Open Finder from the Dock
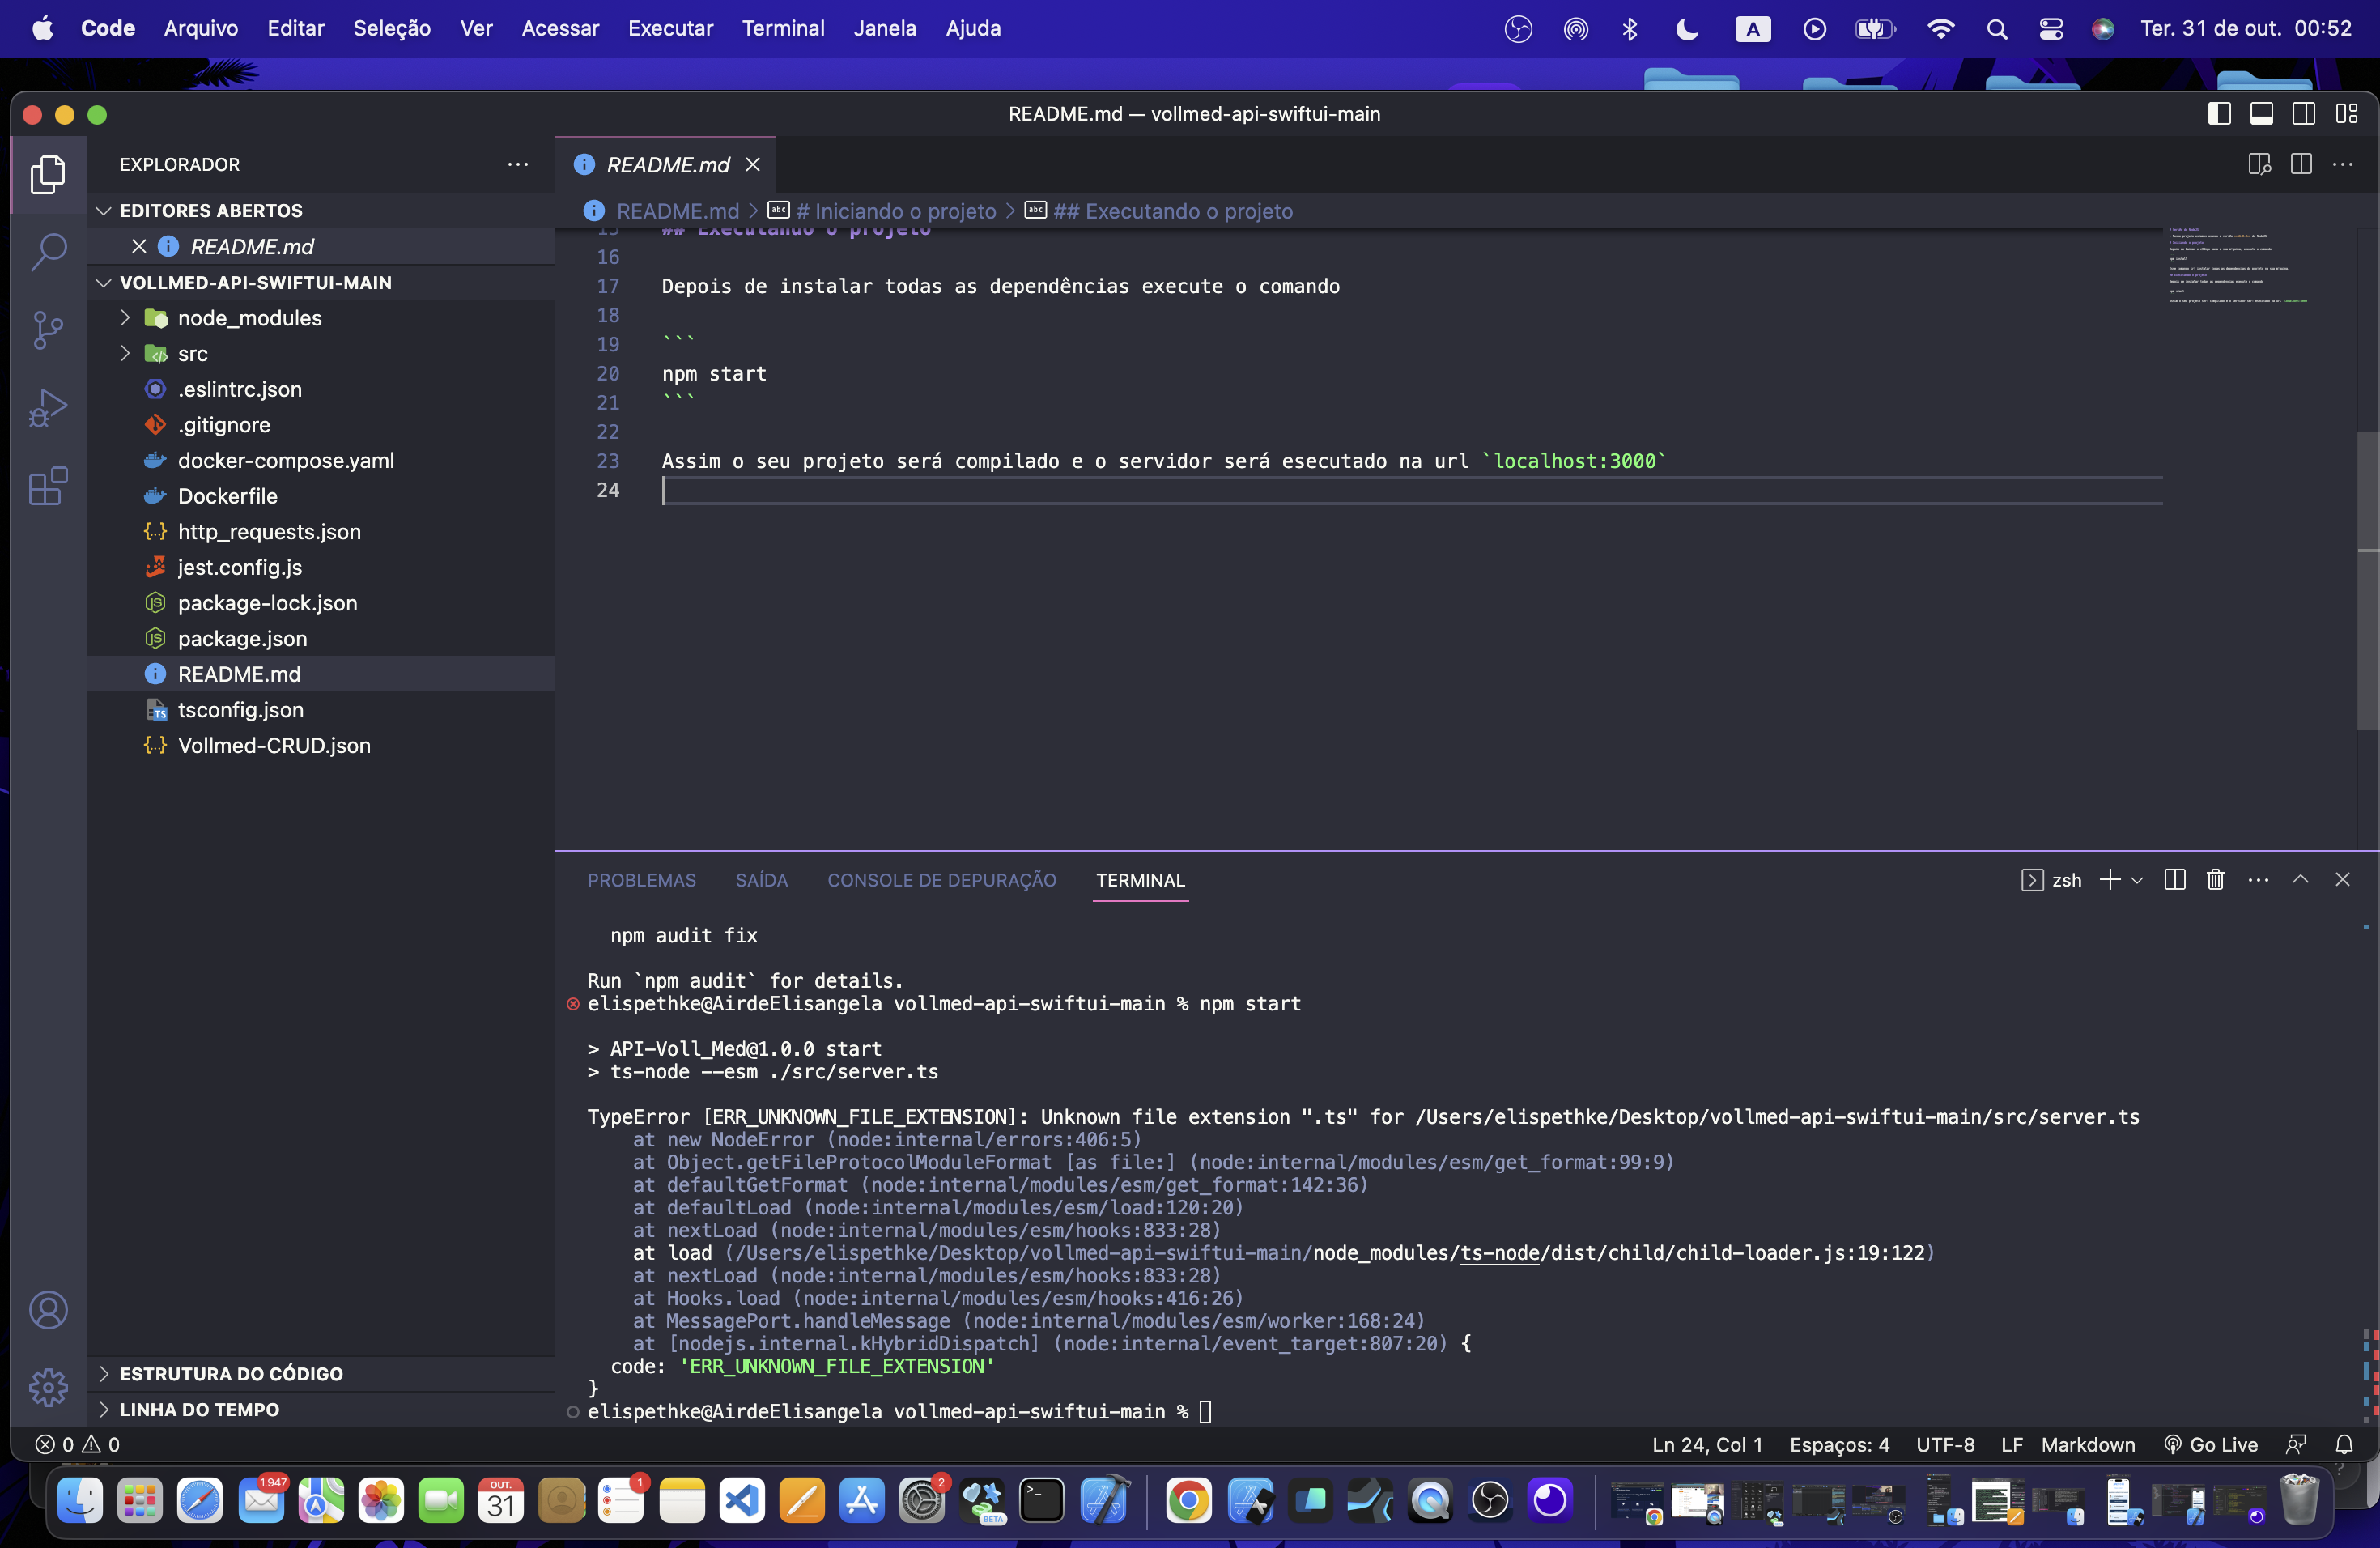Screen dimensions: 2380x1548 80,1500
